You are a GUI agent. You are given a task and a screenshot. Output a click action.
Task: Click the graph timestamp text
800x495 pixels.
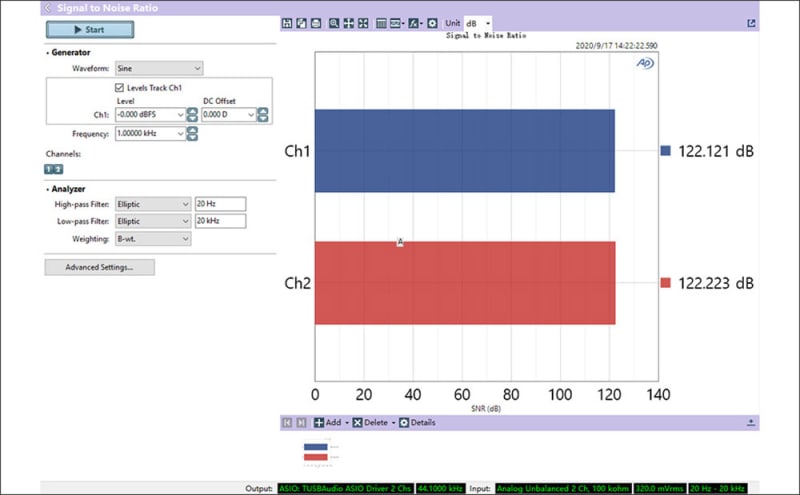coord(616,46)
